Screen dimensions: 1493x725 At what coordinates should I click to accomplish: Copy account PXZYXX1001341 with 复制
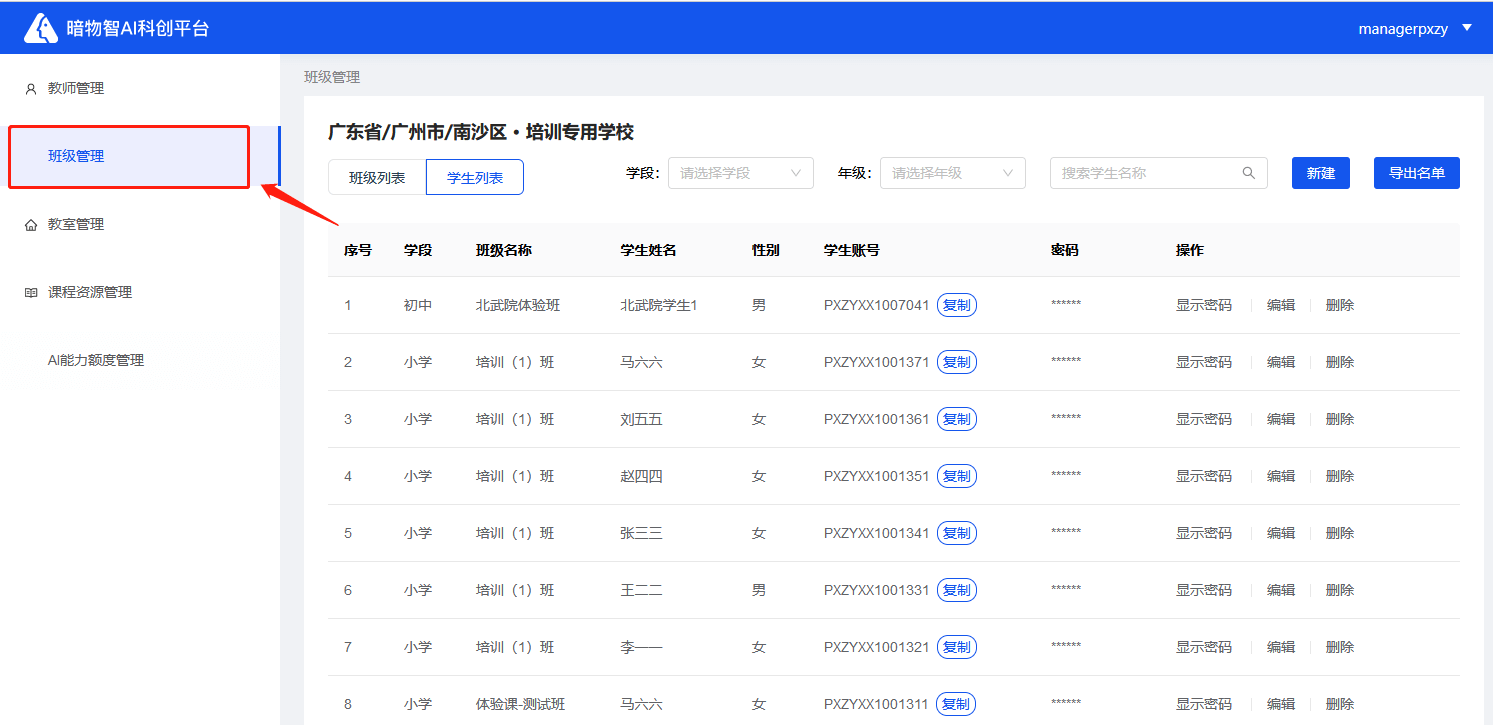point(957,533)
